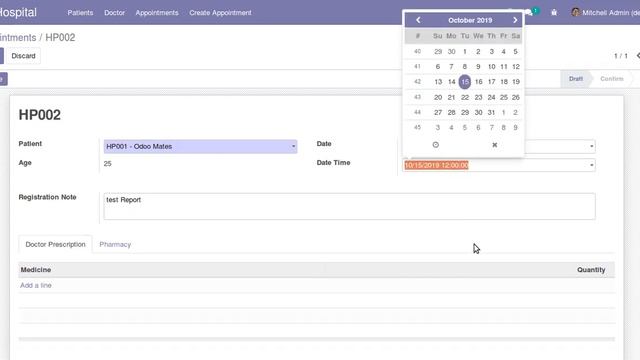This screenshot has height=360, width=640.
Task: Close the date picker popup
Action: [x=495, y=145]
